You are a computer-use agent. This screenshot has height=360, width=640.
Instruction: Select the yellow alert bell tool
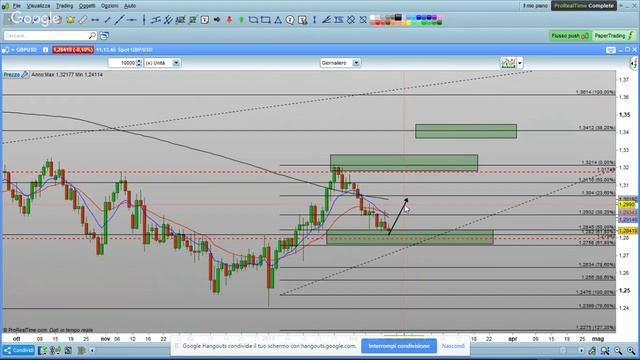[x=70, y=20]
